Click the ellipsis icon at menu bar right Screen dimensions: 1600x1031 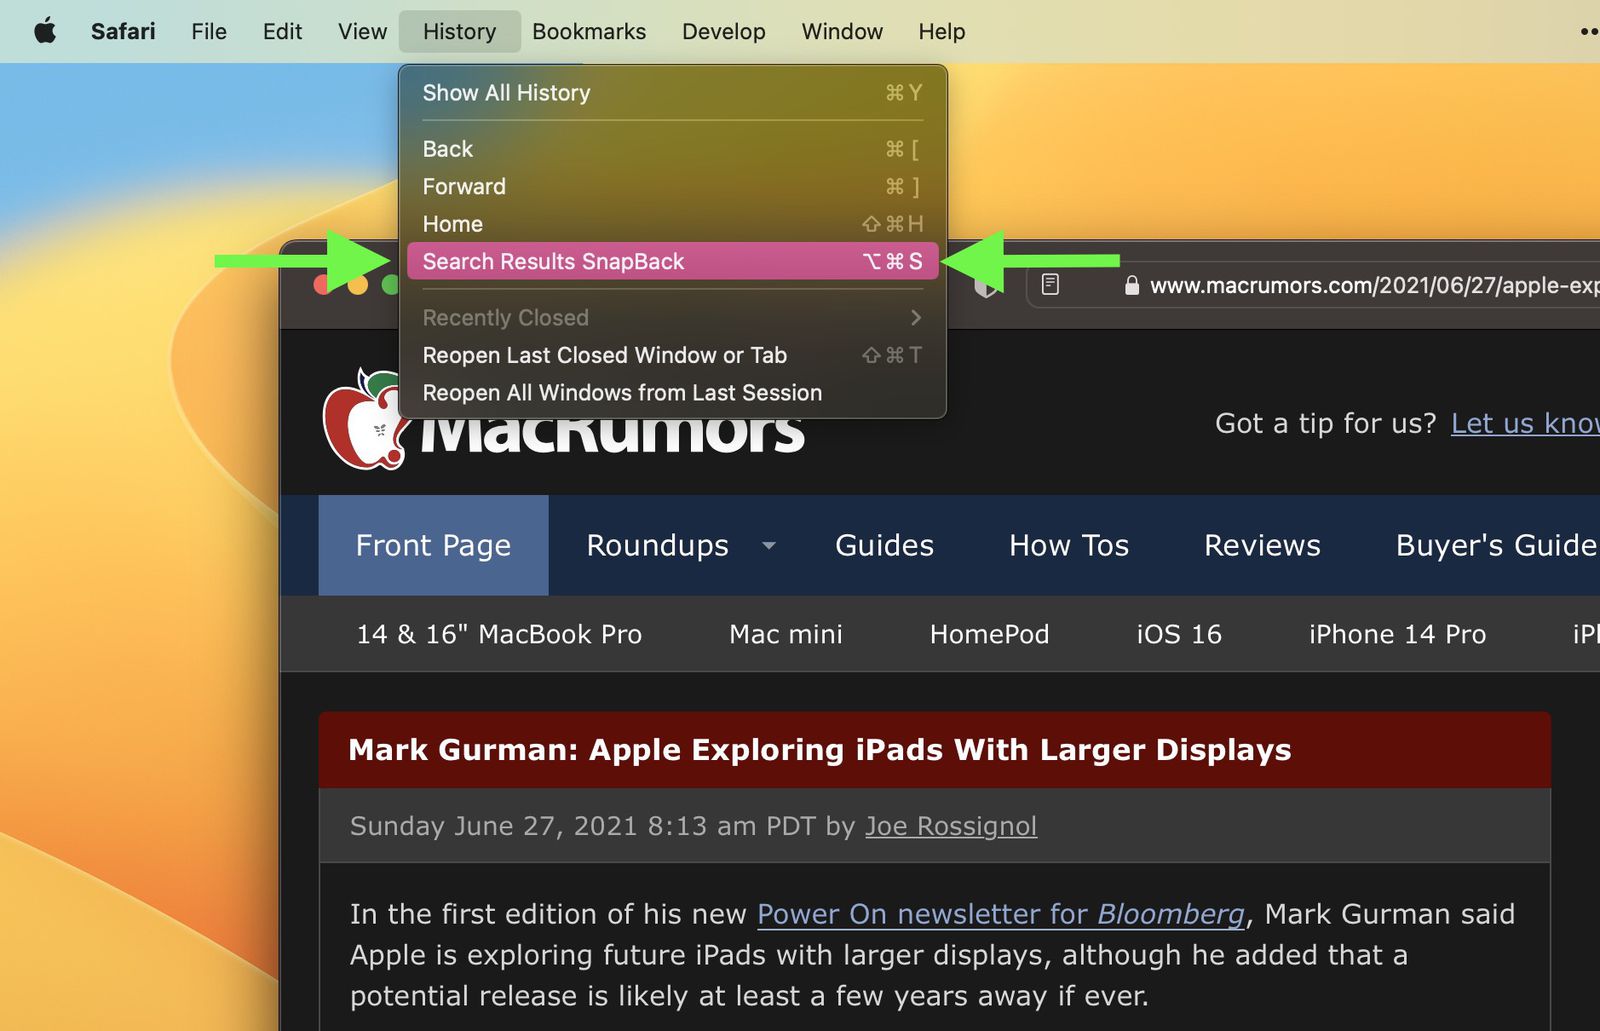pos(1588,31)
